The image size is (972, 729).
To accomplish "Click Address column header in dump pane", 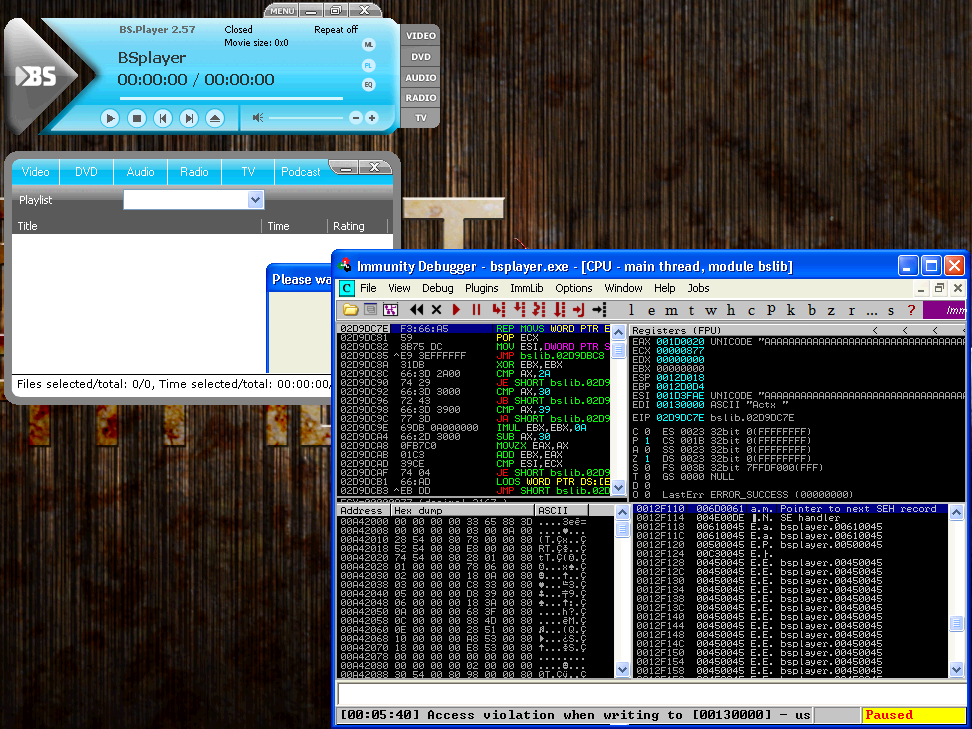I will (364, 511).
